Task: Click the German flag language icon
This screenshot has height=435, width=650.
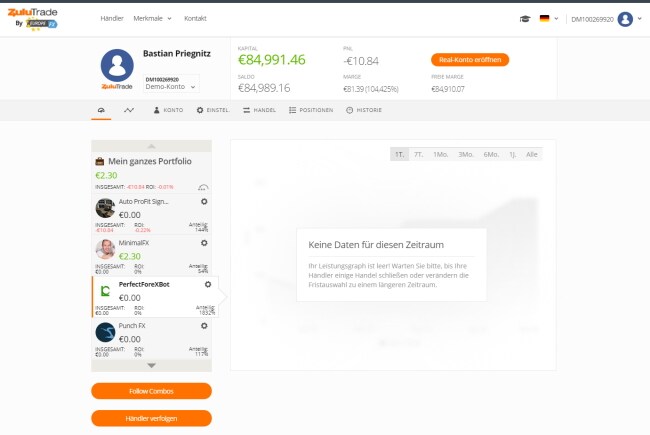Action: (544, 18)
